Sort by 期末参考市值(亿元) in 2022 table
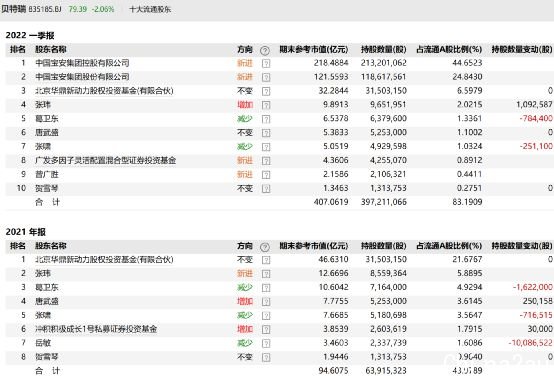Viewport: 554px width, 376px height. (313, 49)
